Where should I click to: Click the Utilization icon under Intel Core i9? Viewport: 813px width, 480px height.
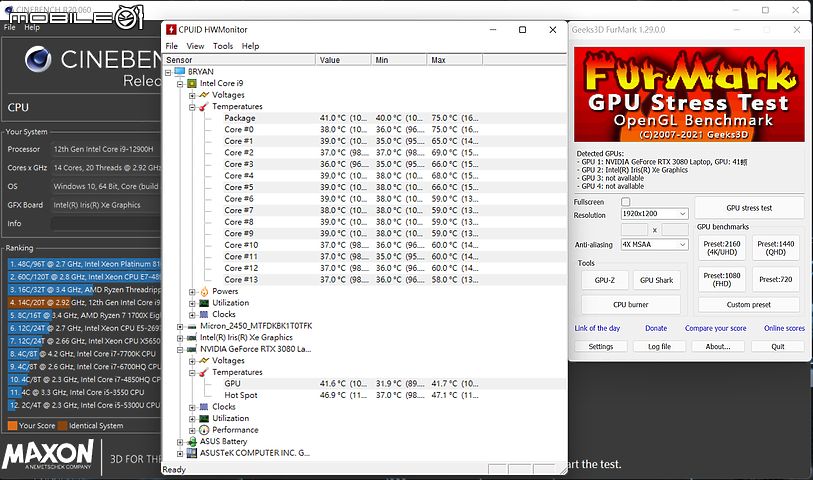pos(204,303)
